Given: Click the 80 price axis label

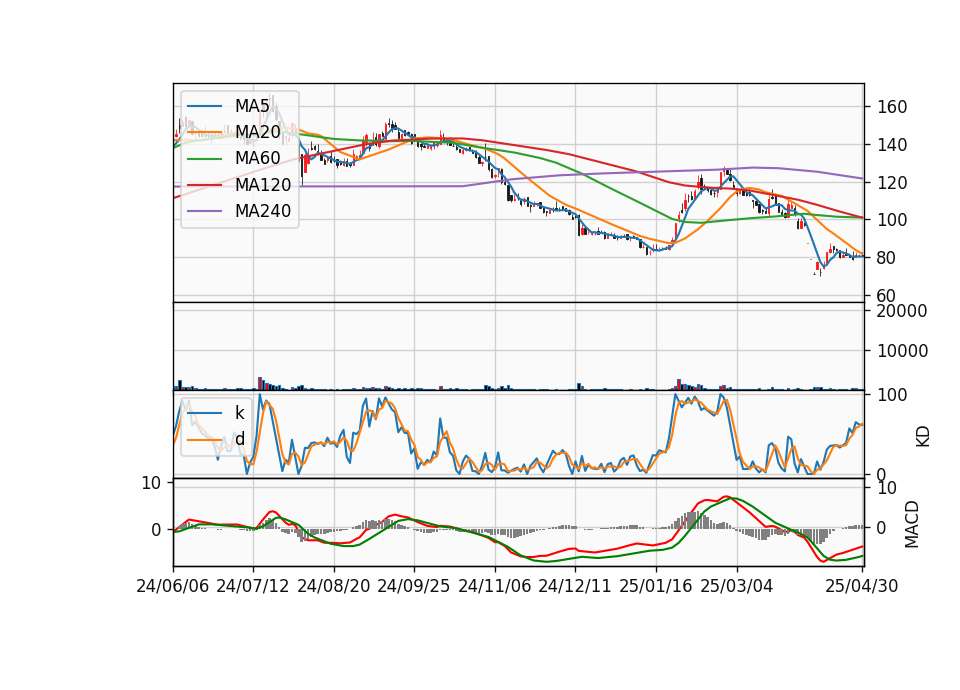Looking at the screenshot, I should pyautogui.click(x=887, y=258).
